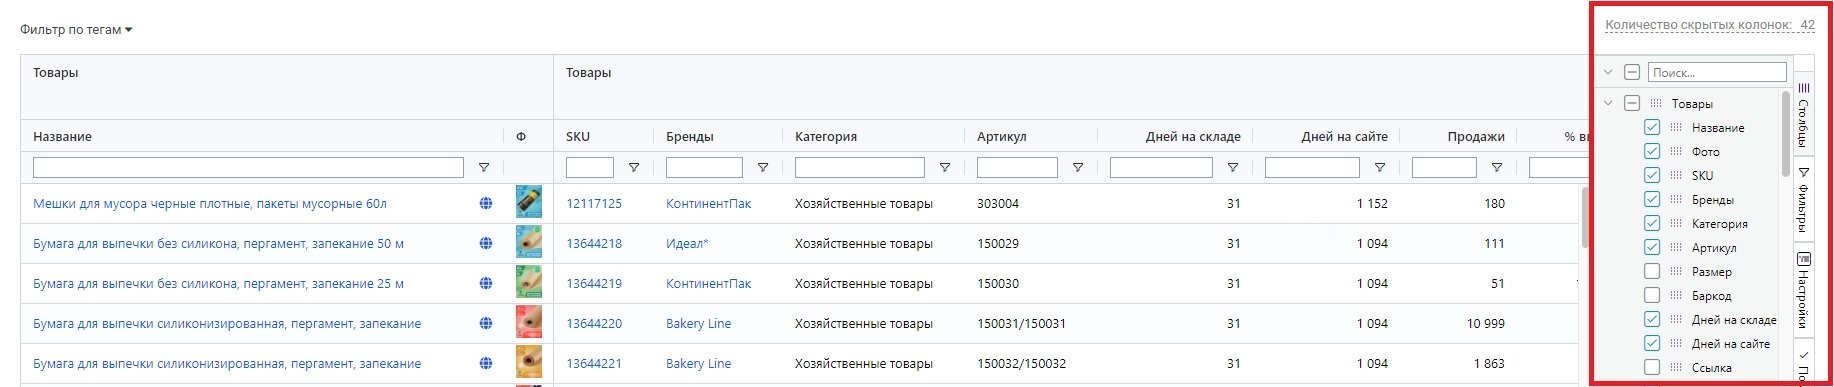Image resolution: width=1834 pixels, height=387 pixels.
Task: Collapse the Товары group in column list
Action: pos(1608,103)
